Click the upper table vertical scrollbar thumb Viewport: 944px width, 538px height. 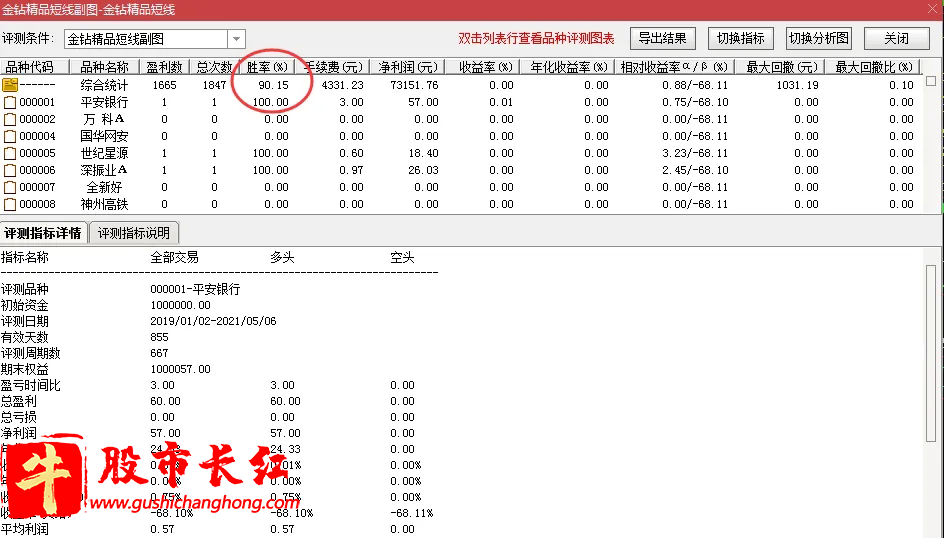[931, 81]
